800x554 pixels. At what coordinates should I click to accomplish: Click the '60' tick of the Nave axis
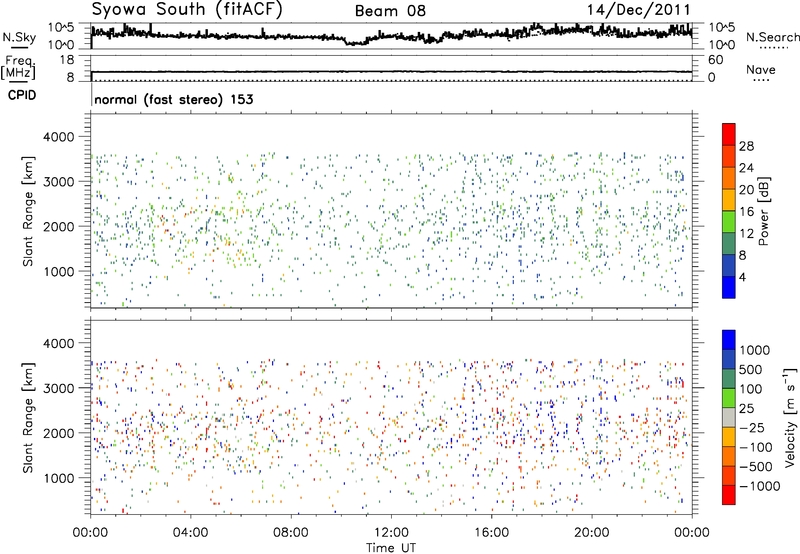[x=715, y=60]
